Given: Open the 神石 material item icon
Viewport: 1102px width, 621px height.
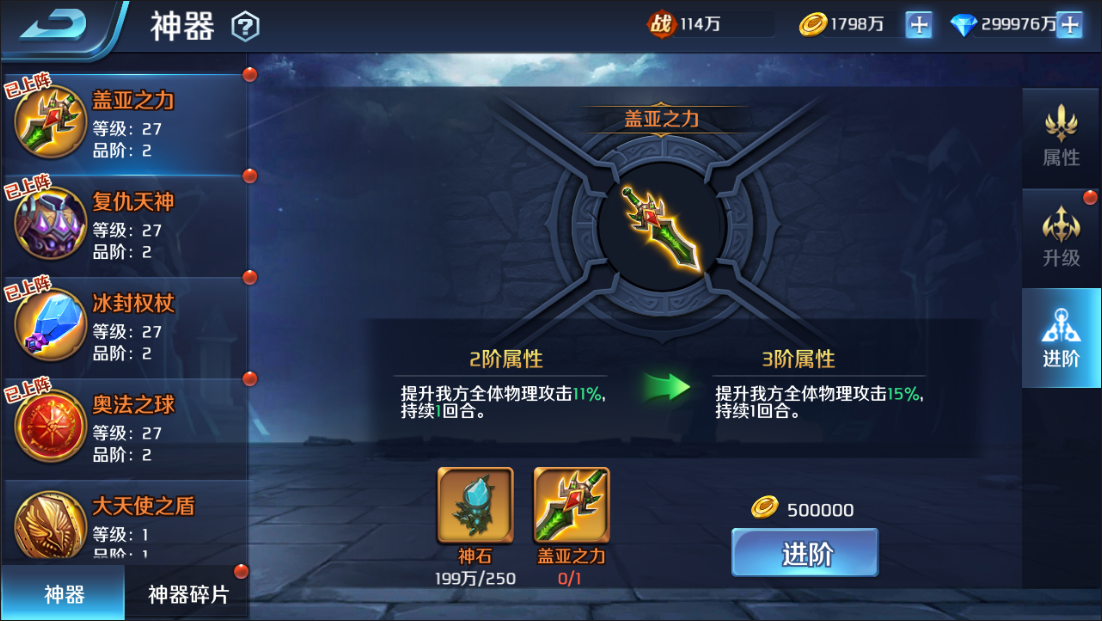Looking at the screenshot, I should (x=475, y=505).
